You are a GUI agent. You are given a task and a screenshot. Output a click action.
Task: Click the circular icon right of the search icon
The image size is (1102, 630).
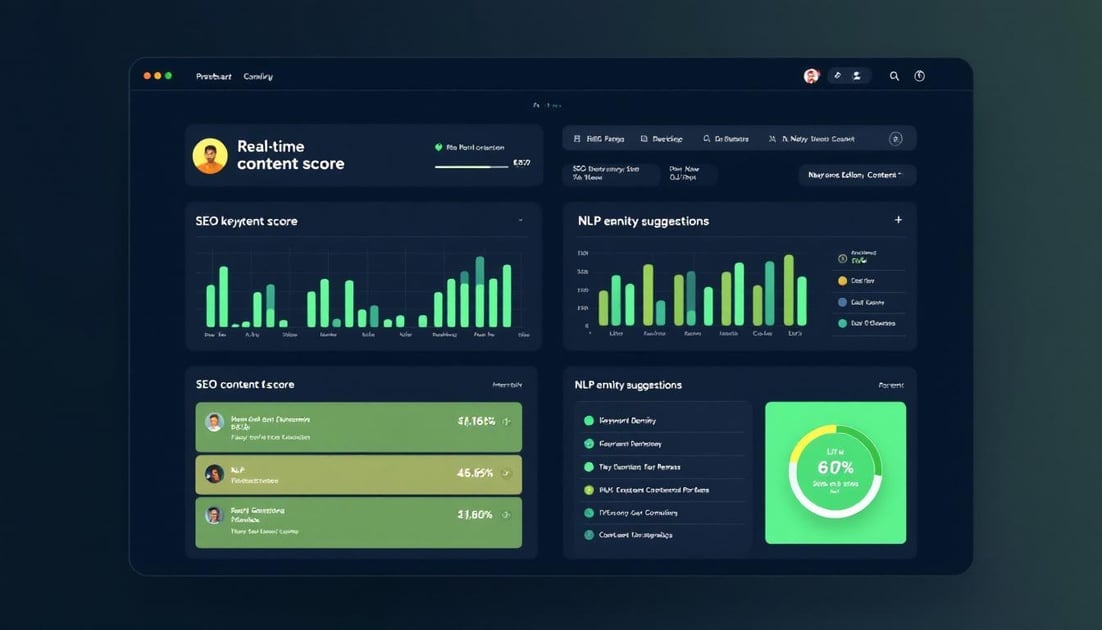920,76
